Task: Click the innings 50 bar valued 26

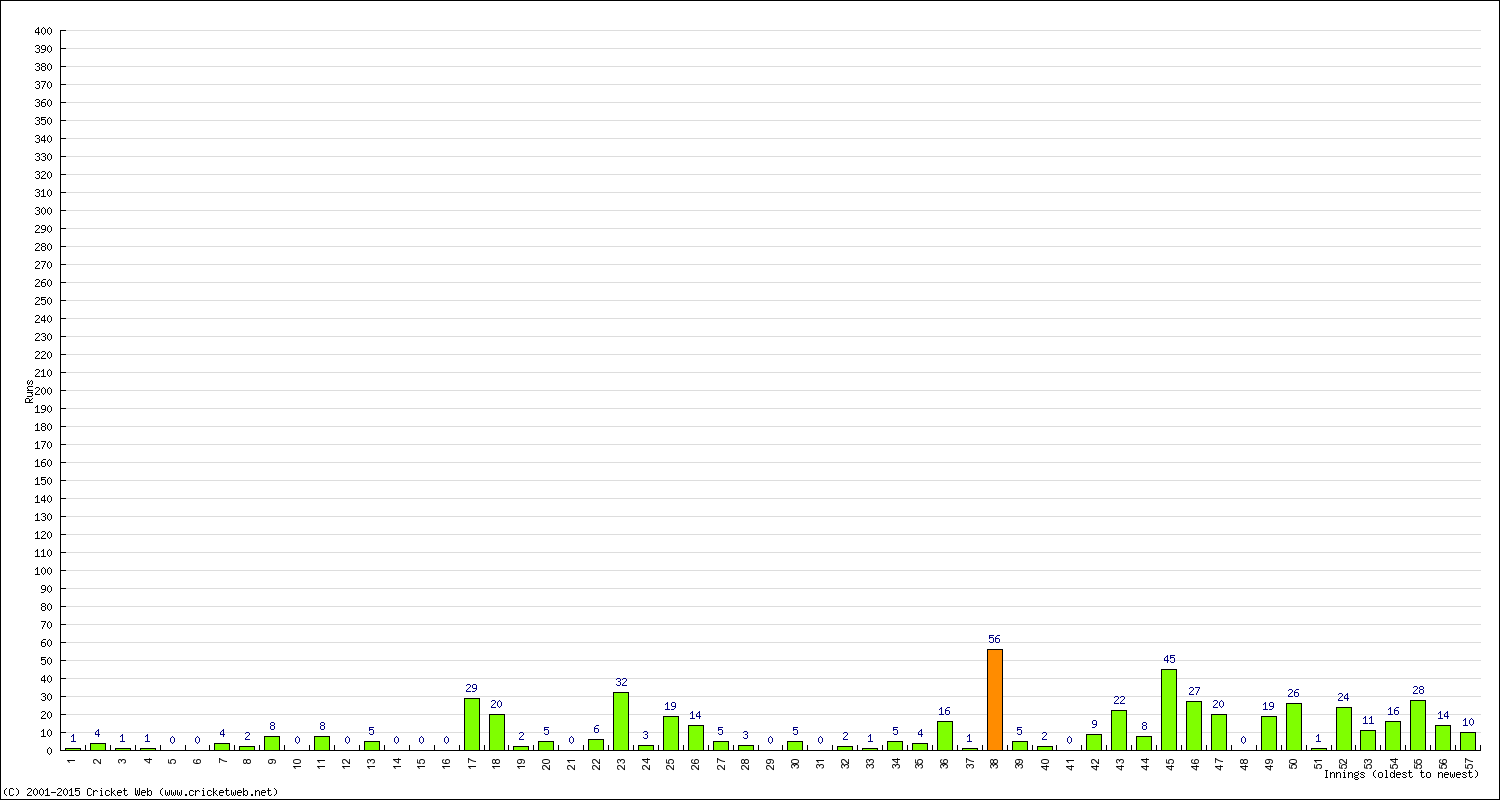Action: [x=1293, y=726]
